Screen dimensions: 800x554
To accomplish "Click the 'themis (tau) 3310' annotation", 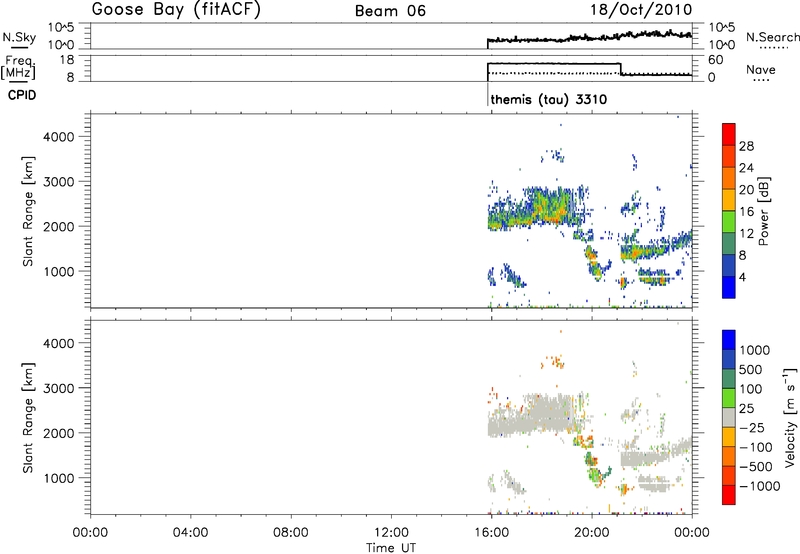I will (x=548, y=99).
